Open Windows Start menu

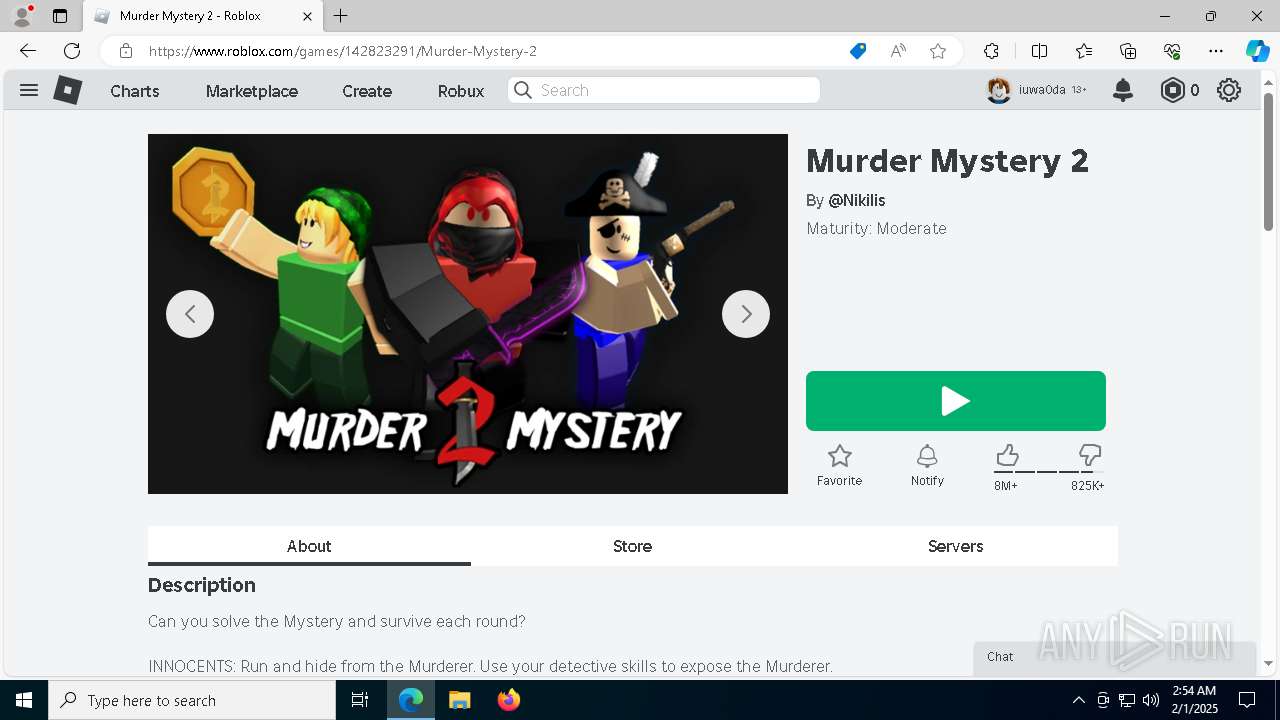[24, 700]
